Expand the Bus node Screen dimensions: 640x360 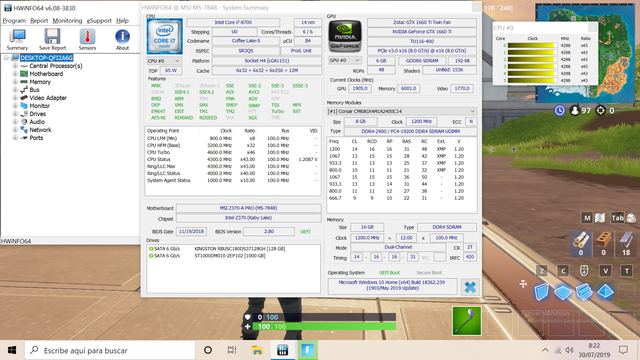(x=15, y=90)
